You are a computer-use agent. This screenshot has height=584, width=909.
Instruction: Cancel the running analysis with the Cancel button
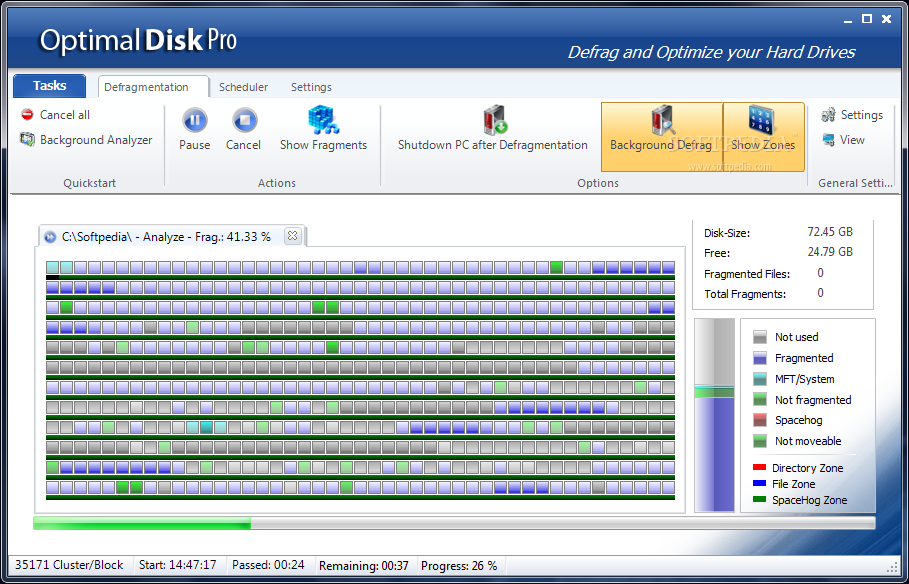pyautogui.click(x=243, y=129)
